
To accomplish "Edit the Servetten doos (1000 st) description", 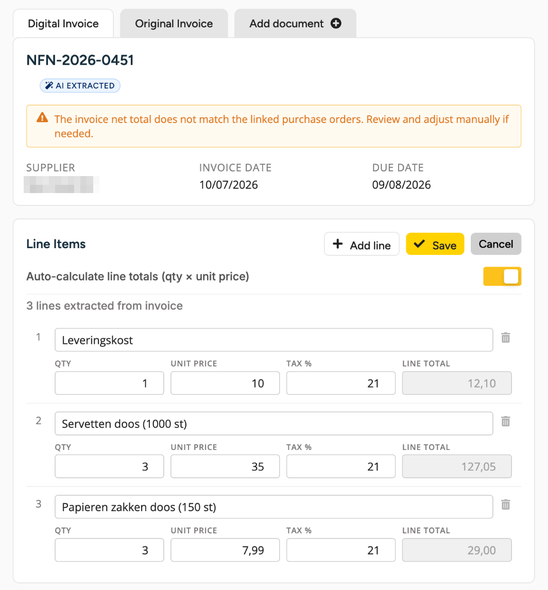I will 274,423.
